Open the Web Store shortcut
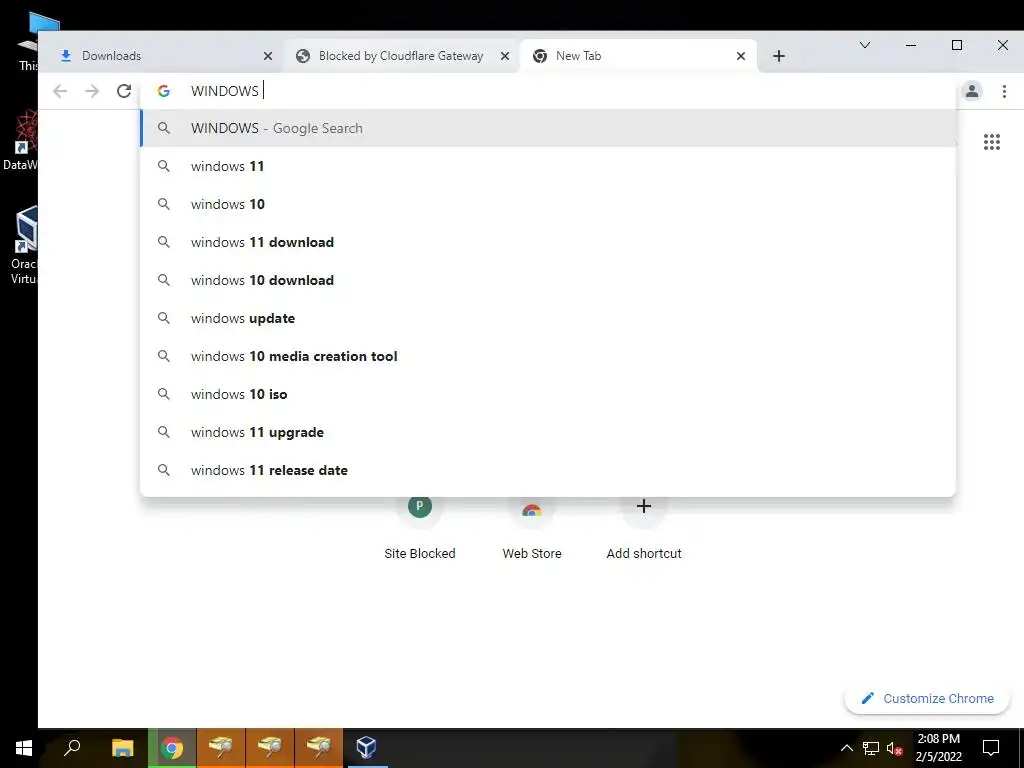Screen dimensions: 1024x768 click(x=532, y=528)
